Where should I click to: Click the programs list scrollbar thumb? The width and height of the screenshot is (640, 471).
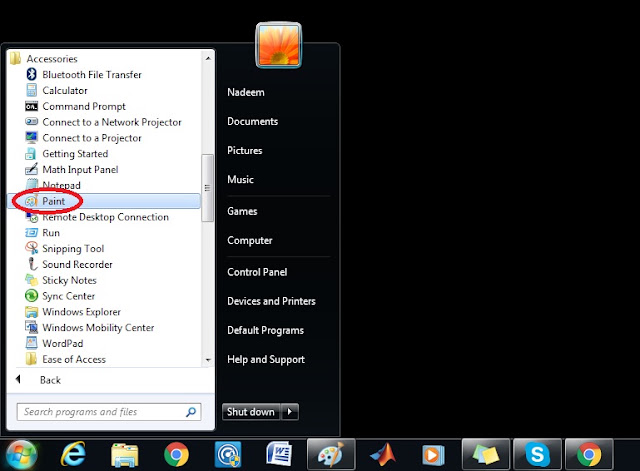point(207,188)
